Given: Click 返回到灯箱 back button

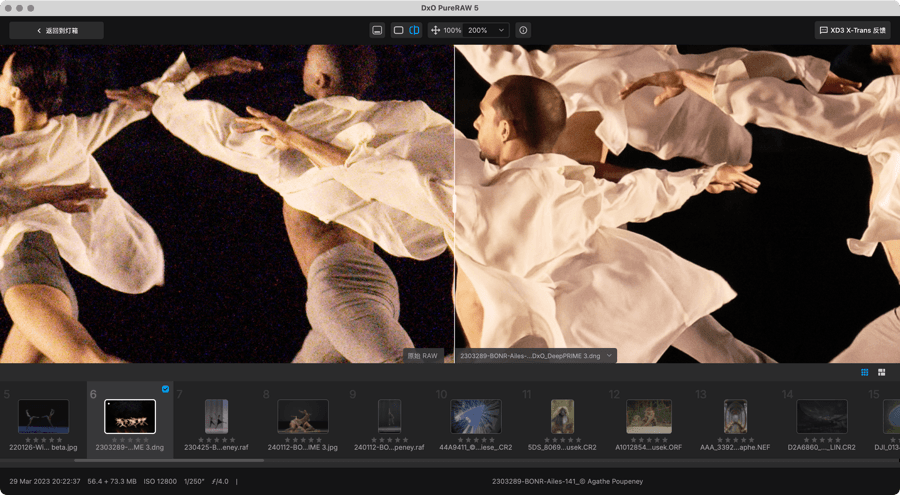Looking at the screenshot, I should (x=56, y=30).
